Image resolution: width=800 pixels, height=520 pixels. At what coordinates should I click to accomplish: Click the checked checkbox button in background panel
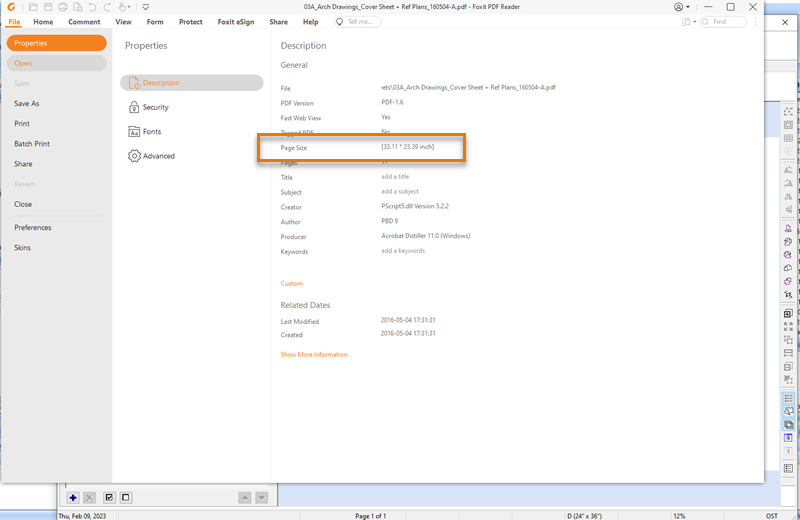click(109, 498)
